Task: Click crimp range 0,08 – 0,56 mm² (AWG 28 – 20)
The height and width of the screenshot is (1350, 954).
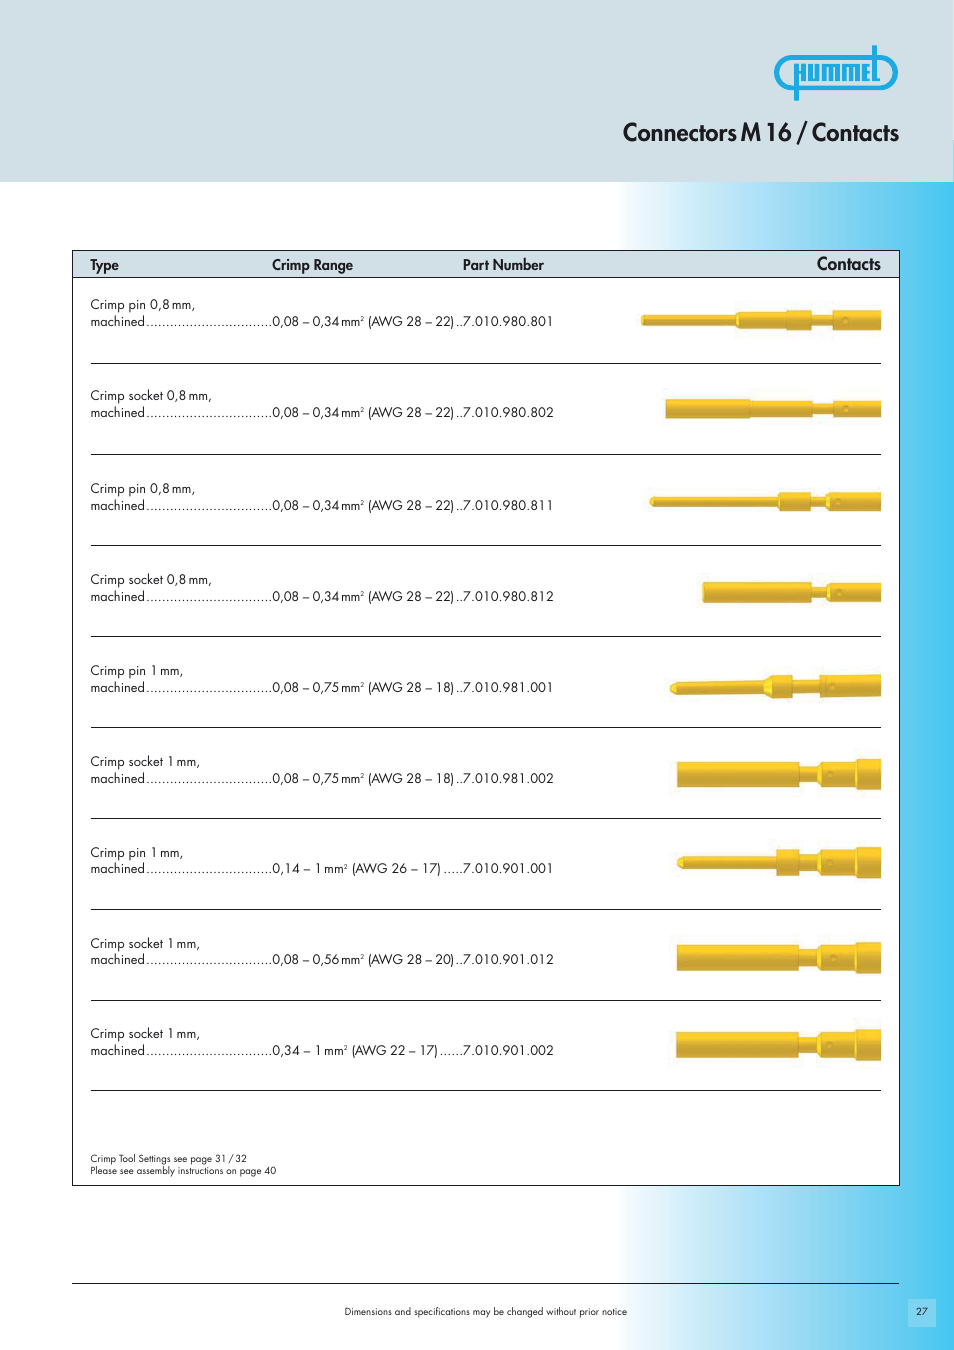Action: pyautogui.click(x=363, y=960)
